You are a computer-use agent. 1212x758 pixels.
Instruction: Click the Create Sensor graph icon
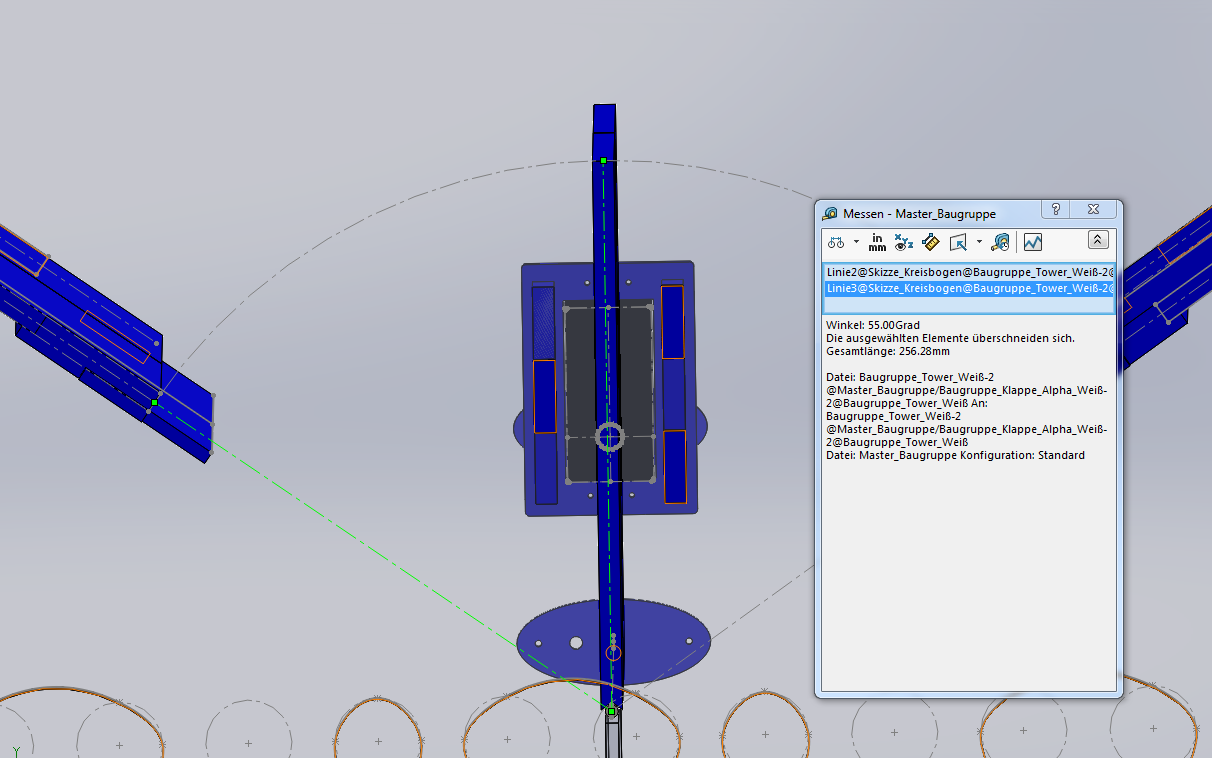[1032, 242]
